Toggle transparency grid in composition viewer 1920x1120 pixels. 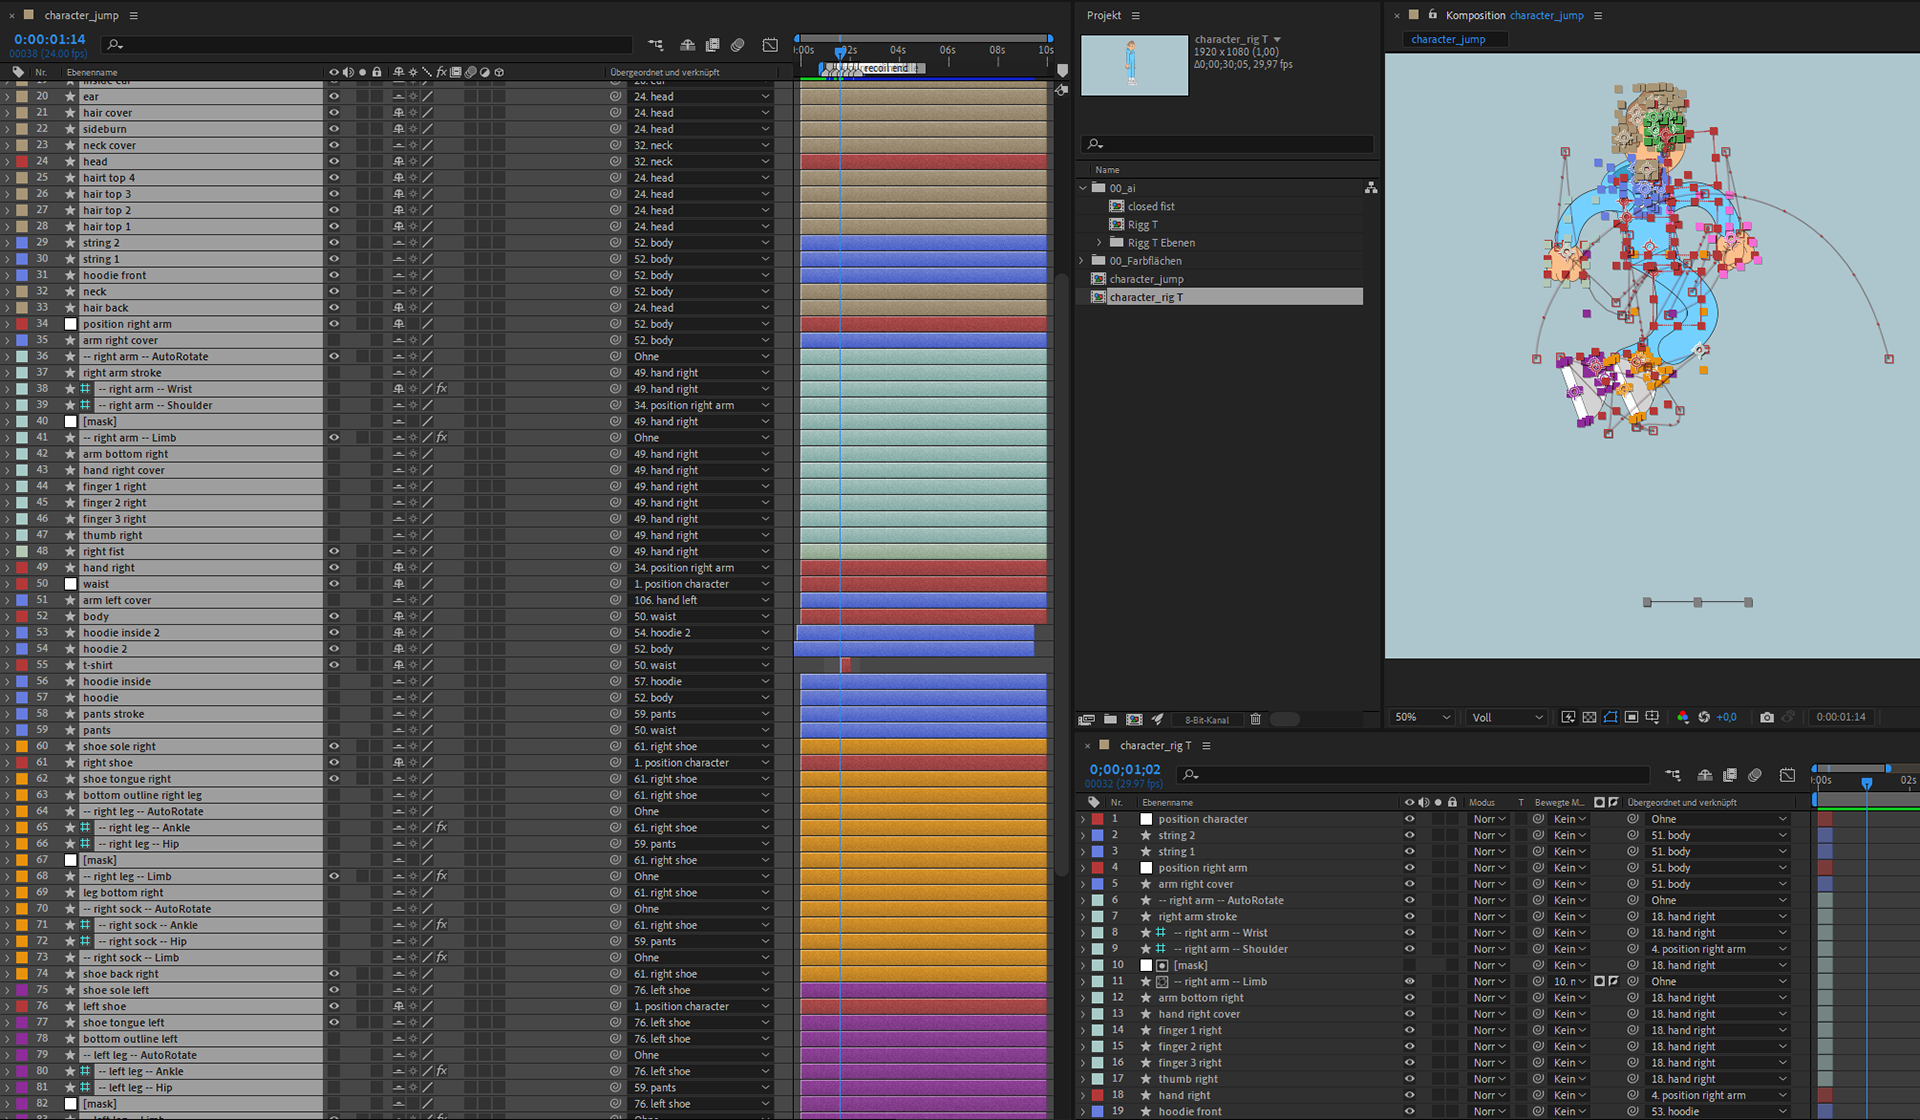tap(1589, 717)
